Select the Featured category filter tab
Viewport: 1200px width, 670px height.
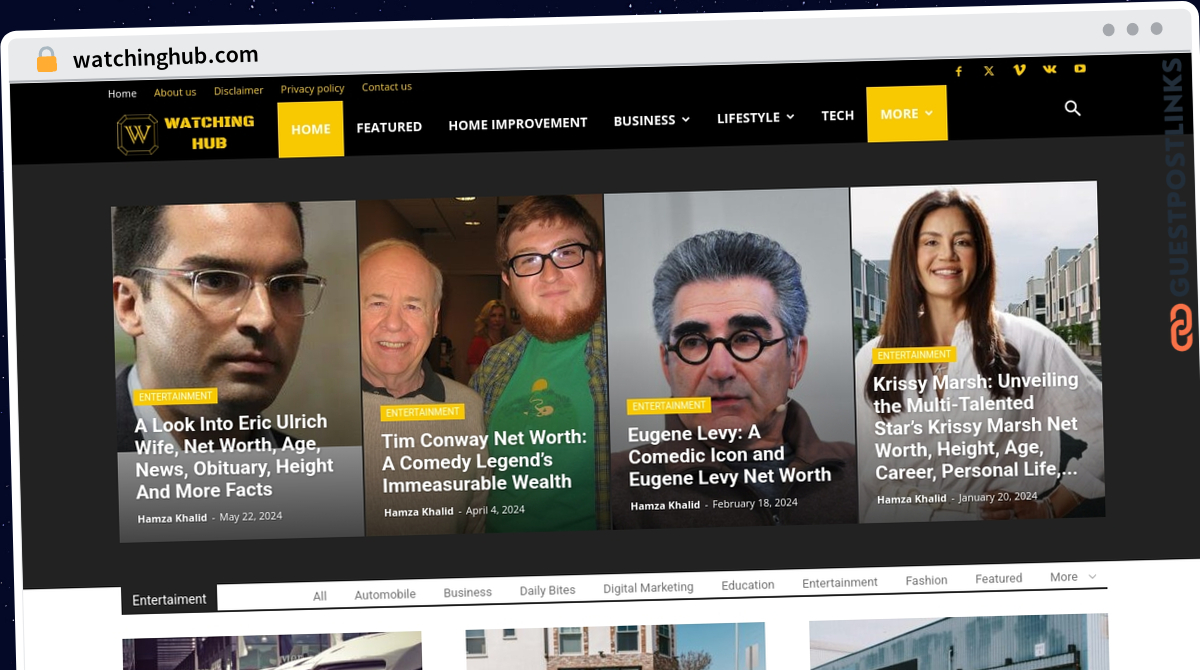(x=999, y=578)
